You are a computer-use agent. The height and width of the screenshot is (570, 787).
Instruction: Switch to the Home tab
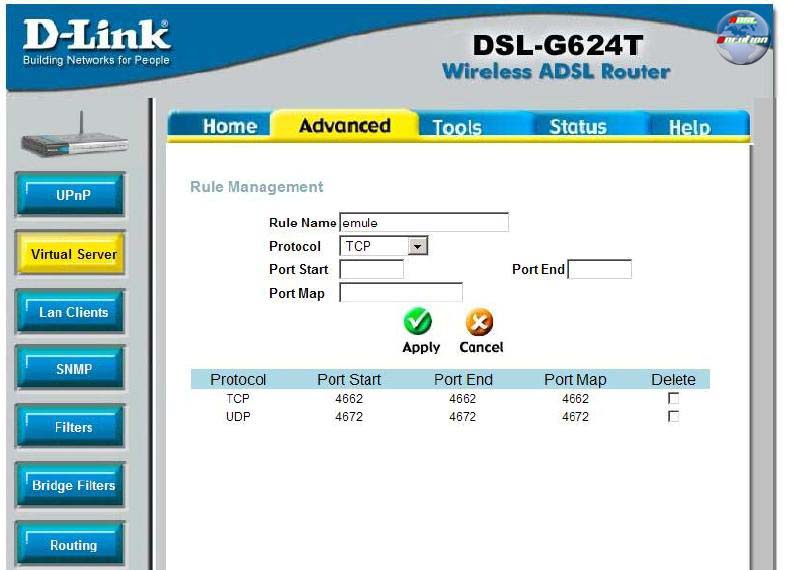pos(229,126)
